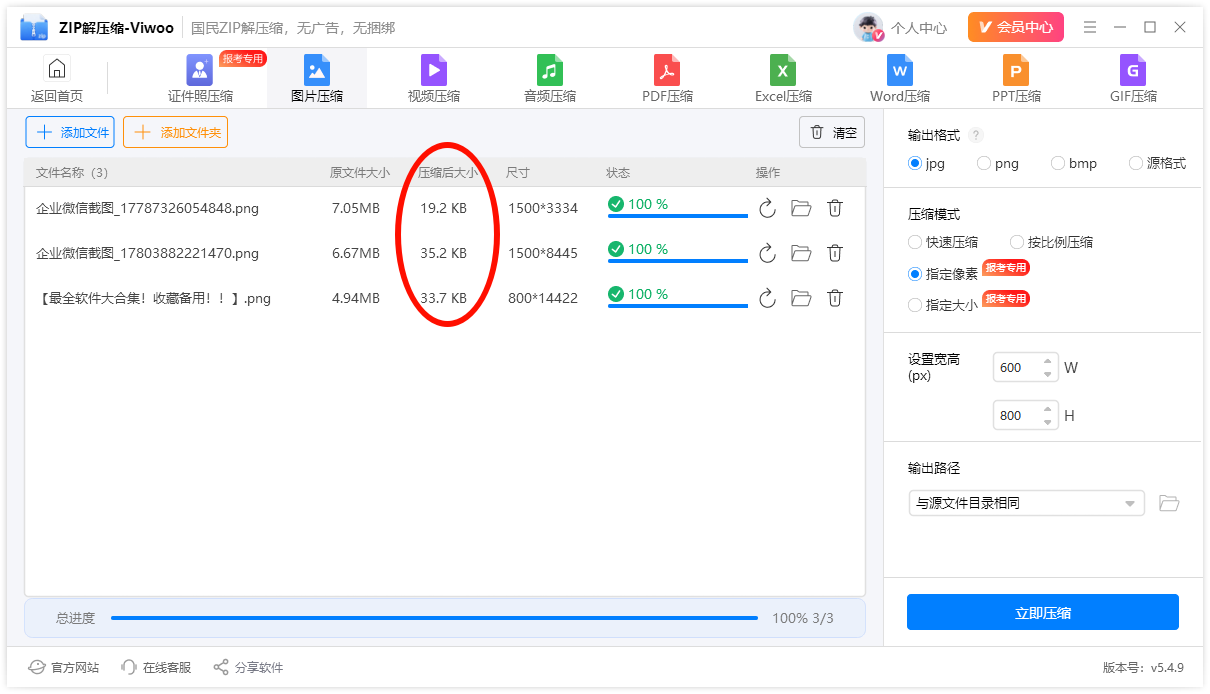The image size is (1210, 694).
Task: Delete 企业微信截图_17803882221470.png from list
Action: tap(835, 253)
